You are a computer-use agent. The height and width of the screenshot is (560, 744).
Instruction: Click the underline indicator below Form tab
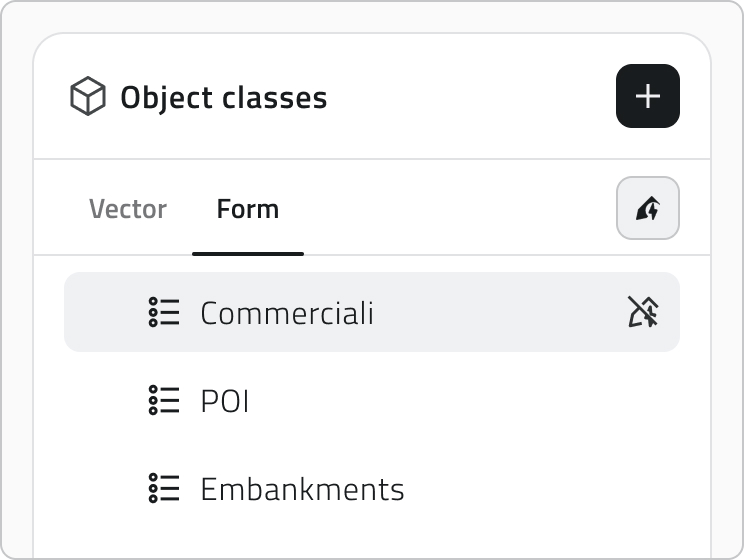click(248, 254)
